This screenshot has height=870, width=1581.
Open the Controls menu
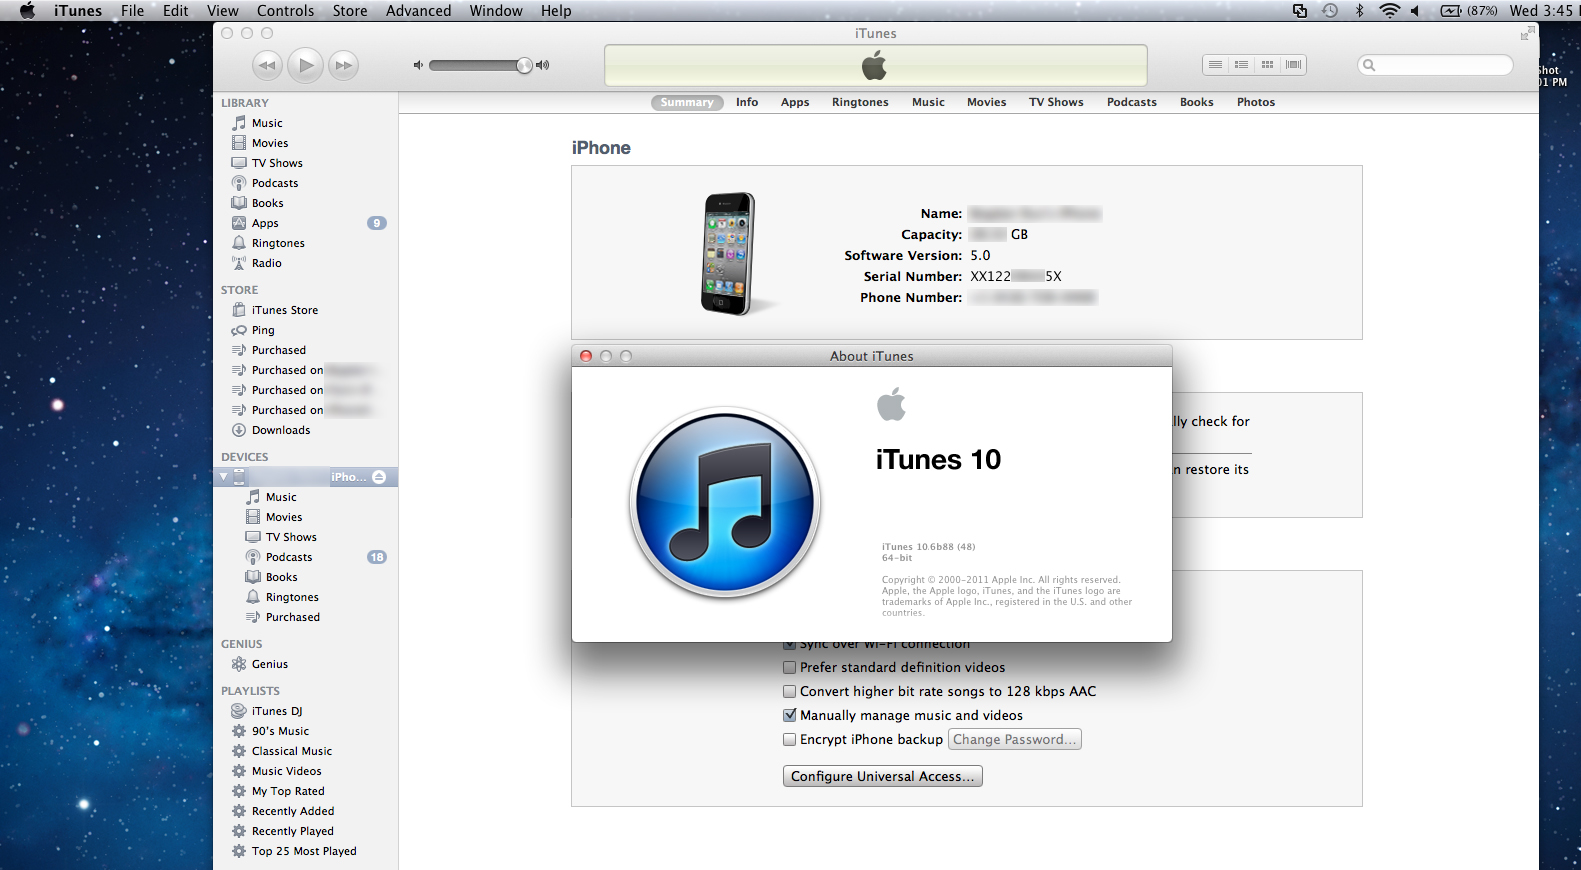pyautogui.click(x=285, y=11)
